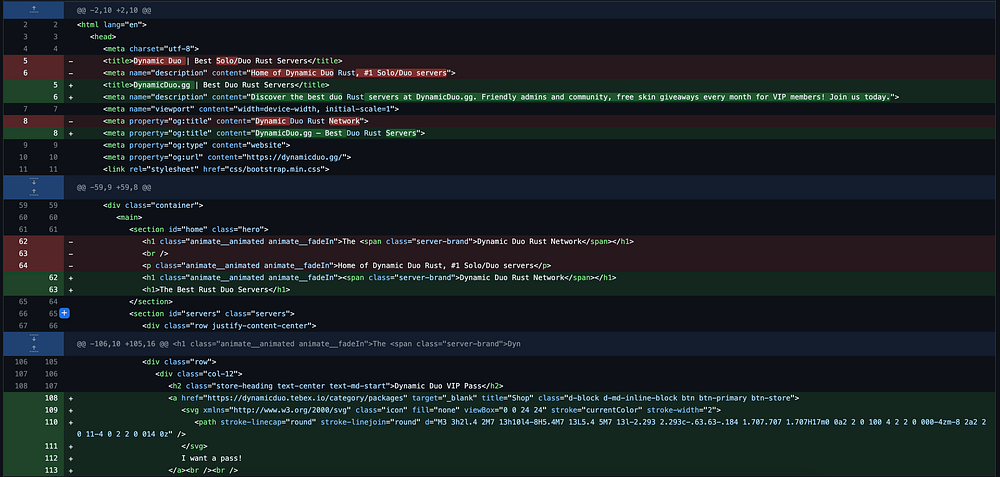Click added line number 110
This screenshot has width=1000, height=477.
52,422
